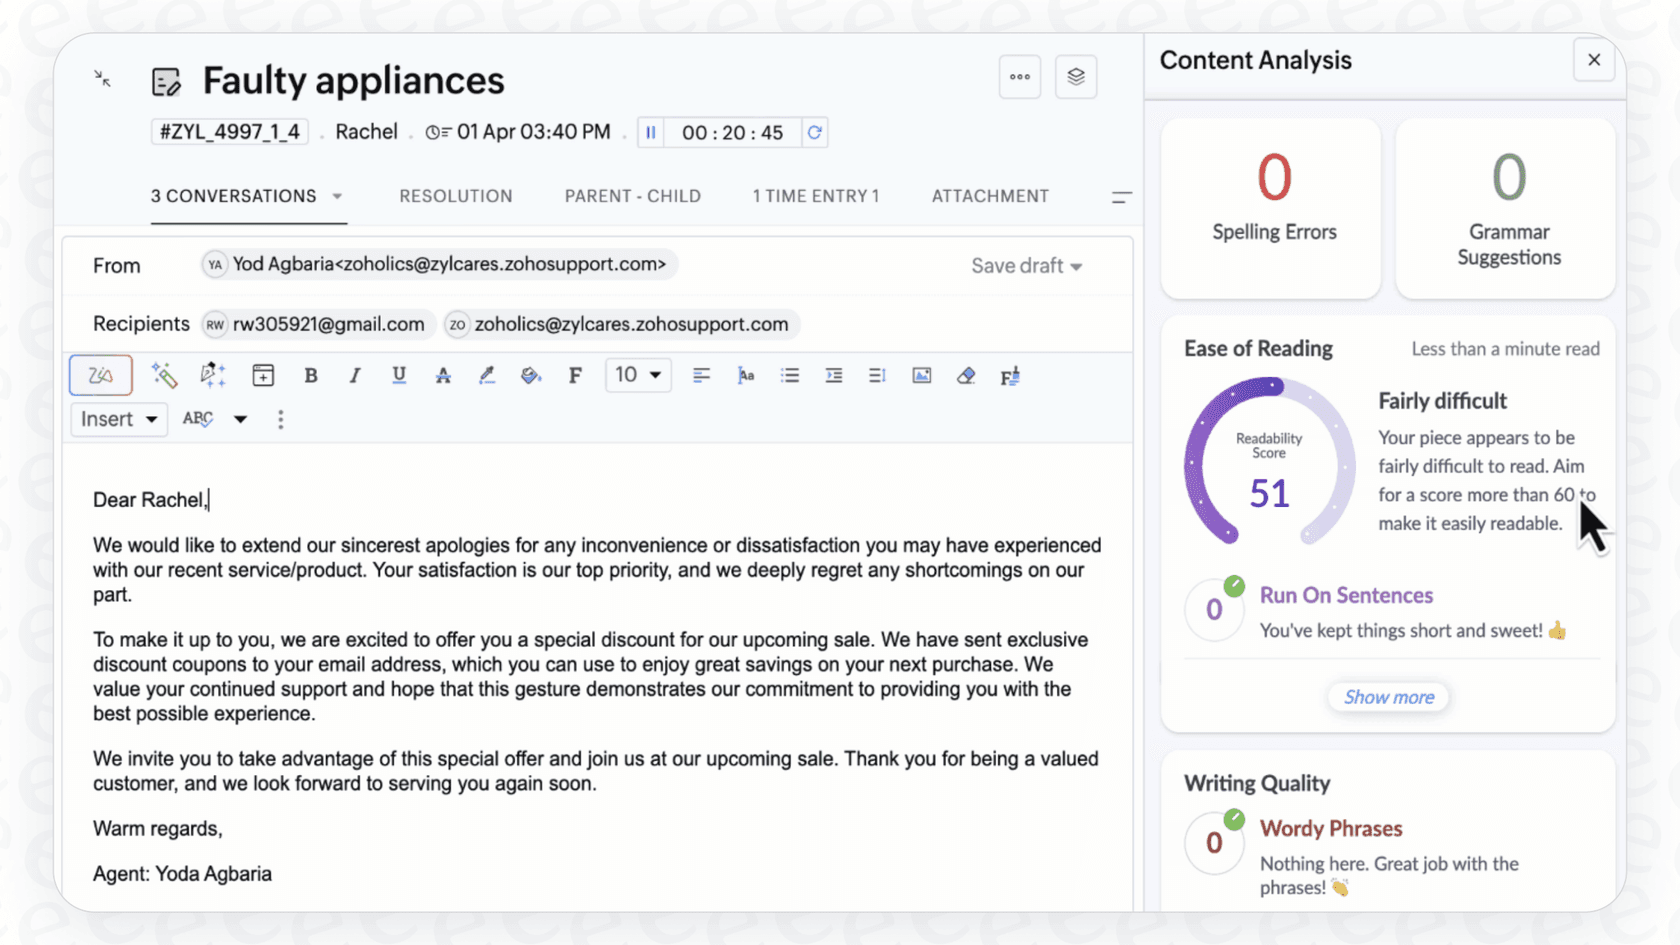This screenshot has height=945, width=1680.
Task: Clear formatting using the eraser icon
Action: click(x=965, y=375)
